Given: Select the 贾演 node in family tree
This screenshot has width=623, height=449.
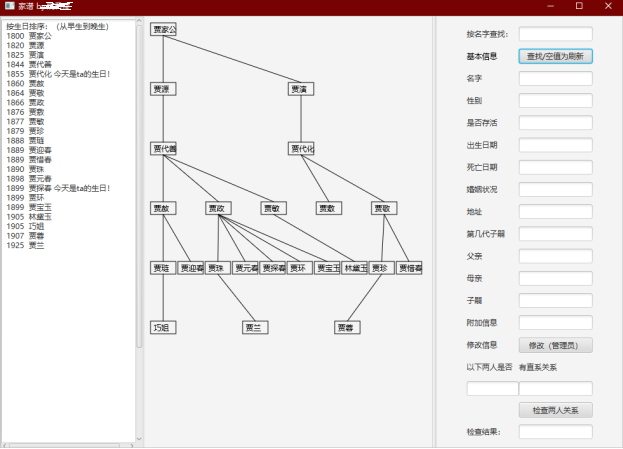Looking at the screenshot, I should 301,89.
